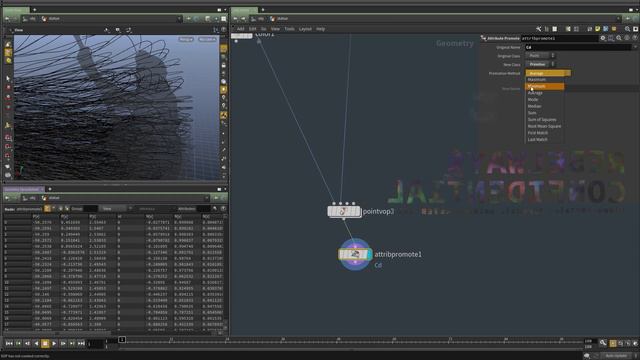
Task: Add new pane tab in viewport pane
Action: [x=34, y=9]
